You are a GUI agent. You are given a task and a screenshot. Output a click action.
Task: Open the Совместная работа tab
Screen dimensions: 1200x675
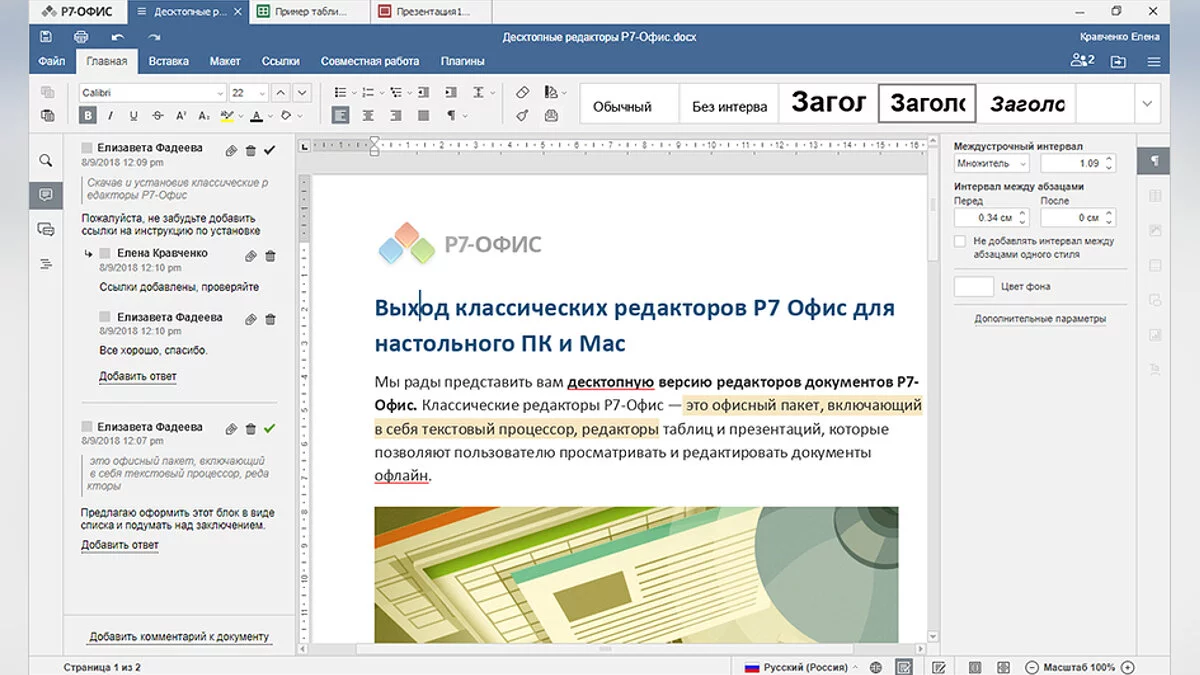point(370,61)
